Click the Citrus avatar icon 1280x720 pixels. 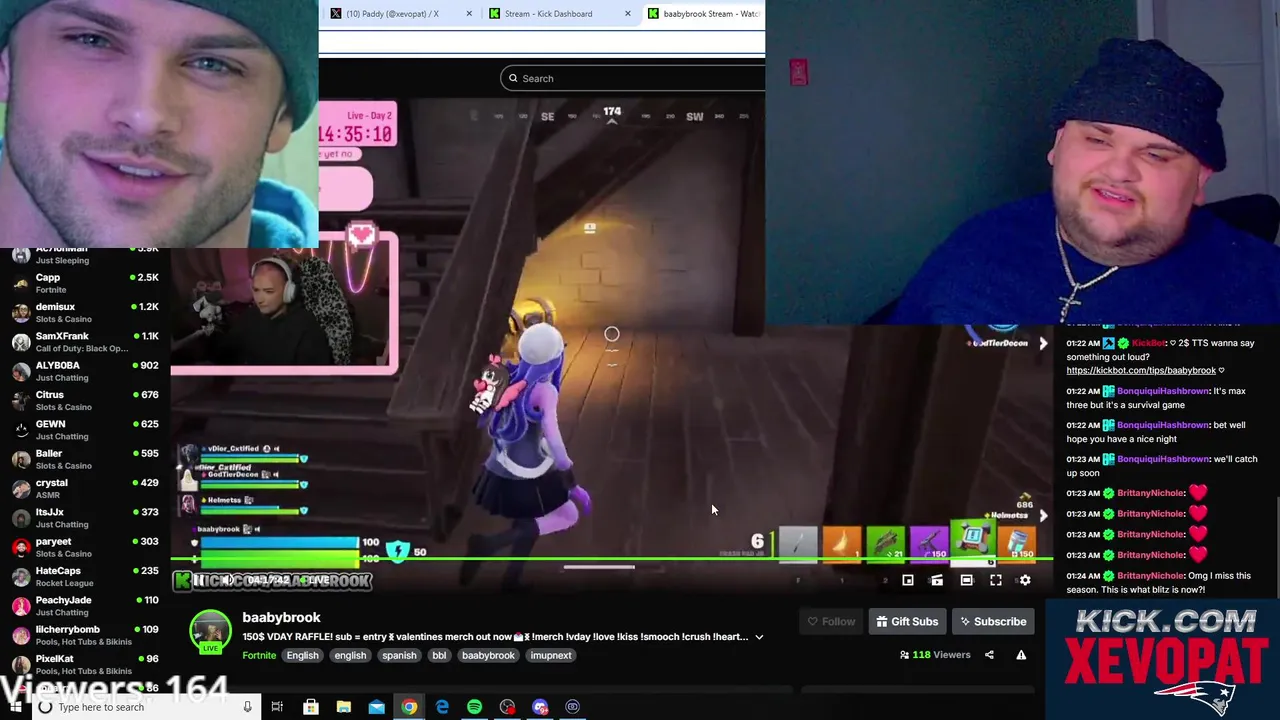coord(21,401)
